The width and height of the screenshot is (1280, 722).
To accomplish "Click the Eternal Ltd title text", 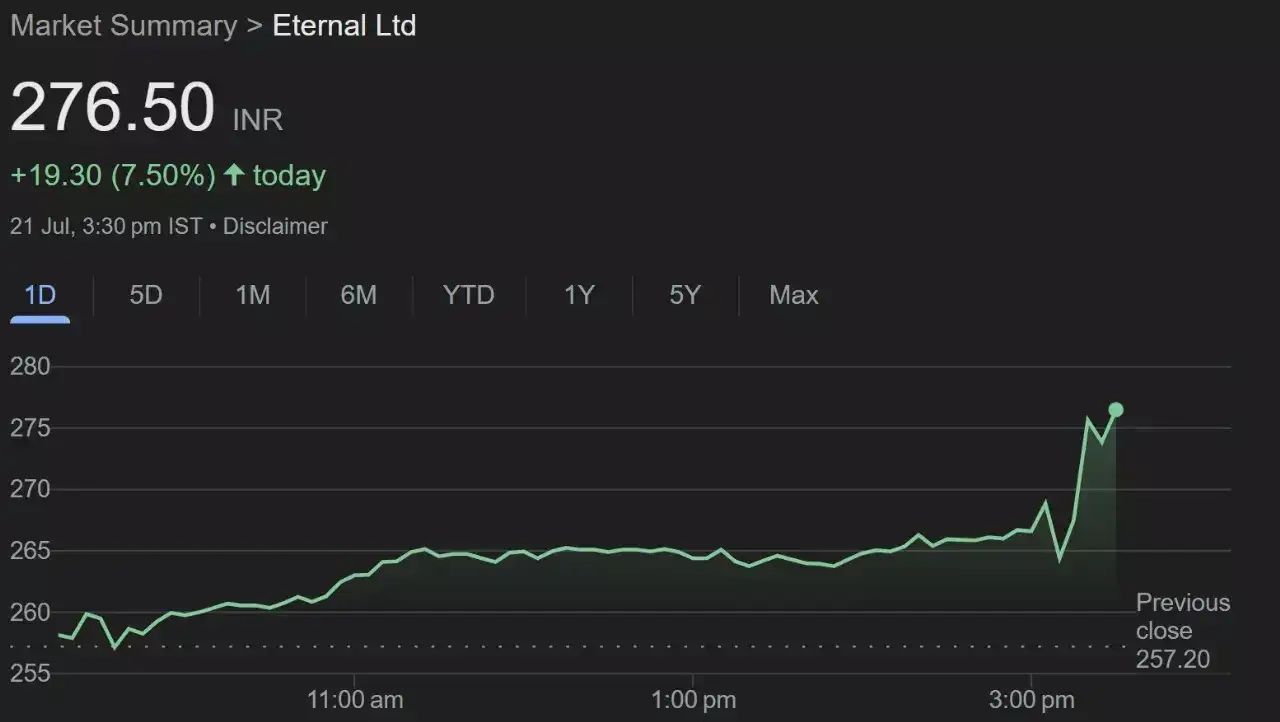I will [344, 26].
